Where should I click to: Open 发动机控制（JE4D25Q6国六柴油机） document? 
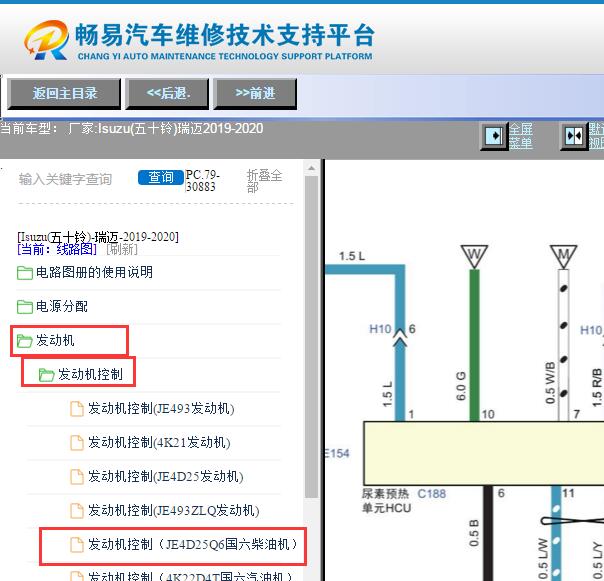193,544
